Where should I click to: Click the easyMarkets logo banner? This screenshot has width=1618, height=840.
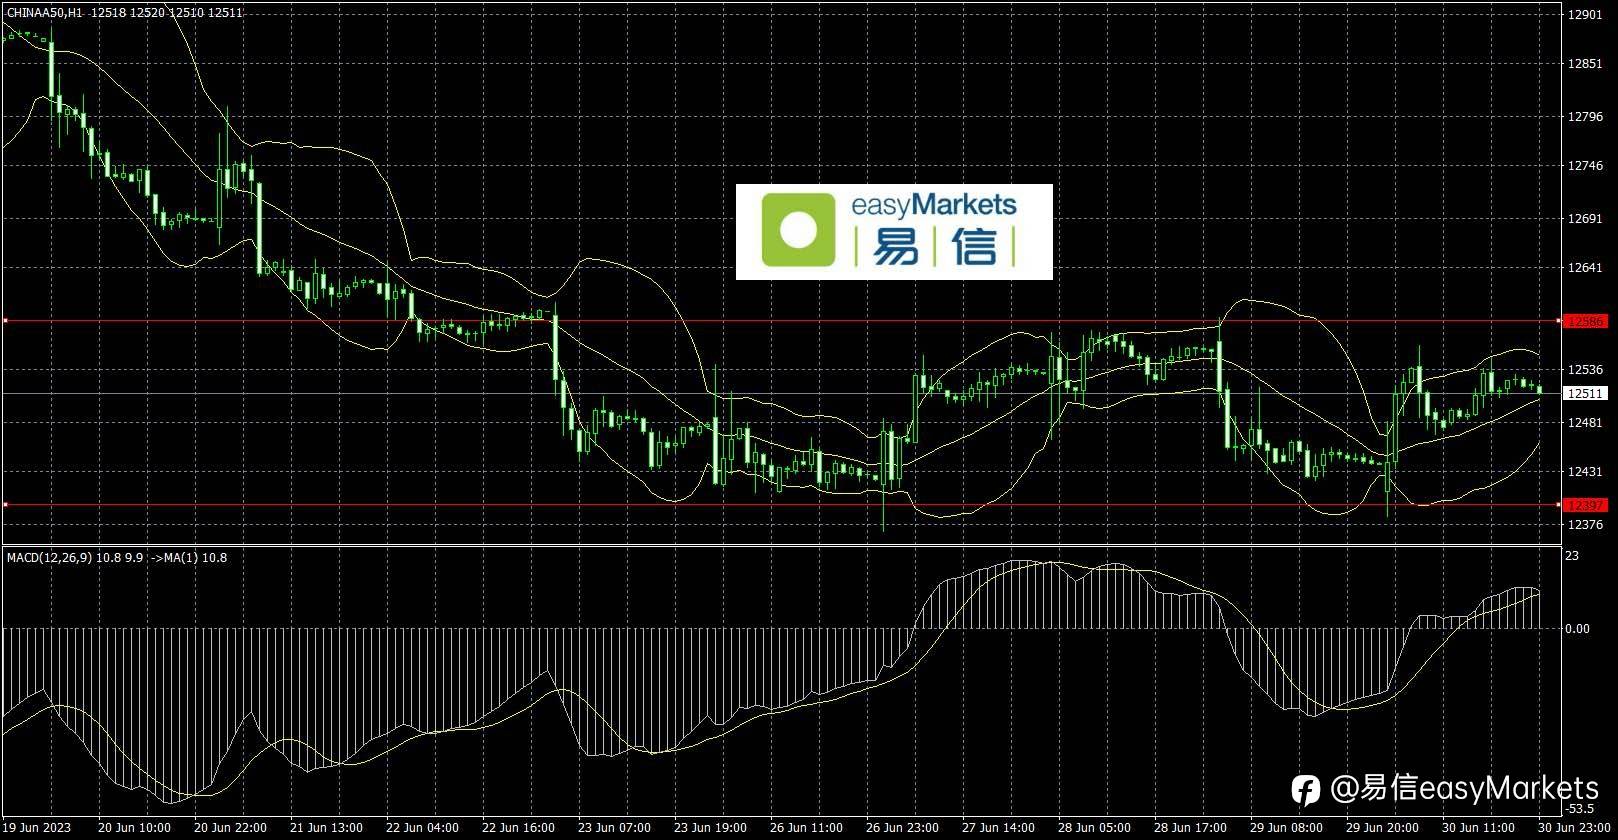coord(894,231)
